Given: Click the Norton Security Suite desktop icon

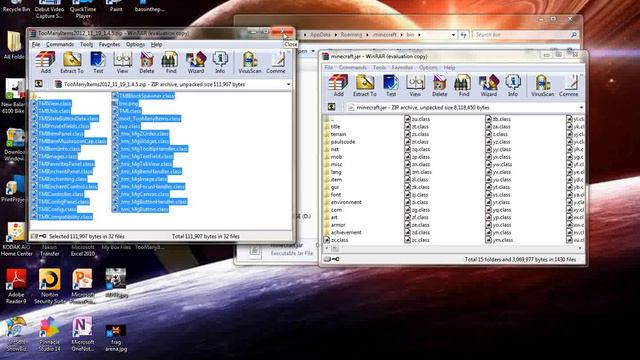Looking at the screenshot, I should click(x=49, y=286).
